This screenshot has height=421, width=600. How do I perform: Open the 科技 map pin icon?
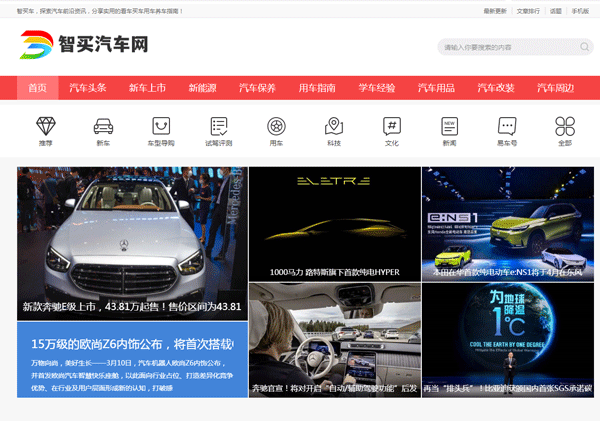coord(334,126)
